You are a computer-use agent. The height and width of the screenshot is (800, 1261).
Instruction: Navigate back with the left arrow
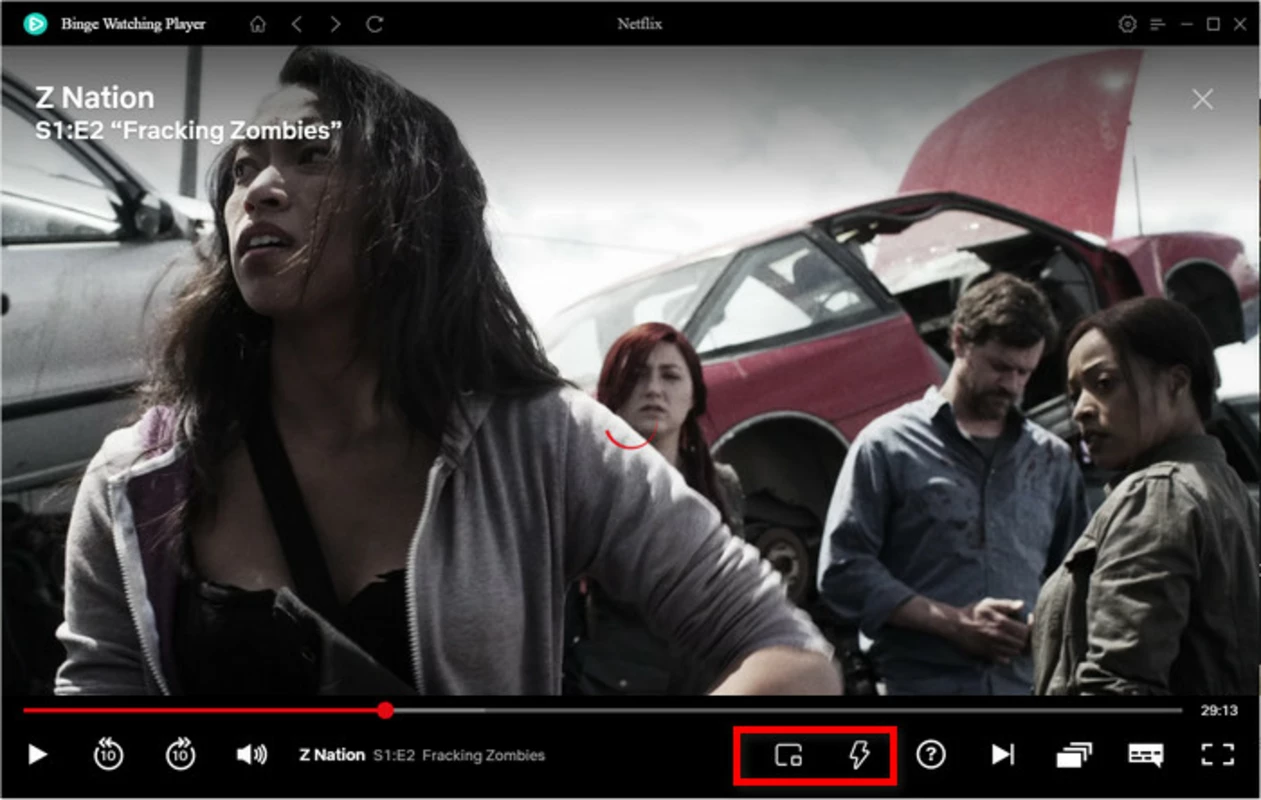click(x=297, y=24)
